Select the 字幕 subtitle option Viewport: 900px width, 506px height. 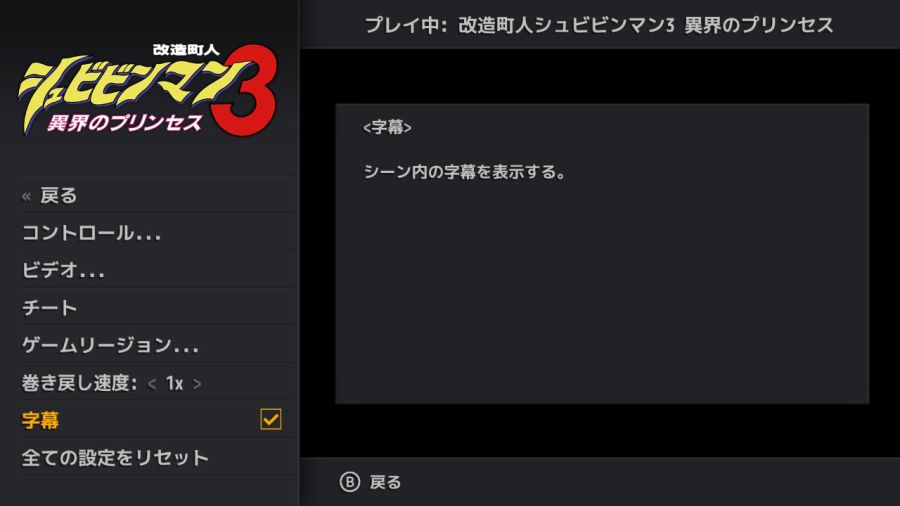click(x=157, y=420)
